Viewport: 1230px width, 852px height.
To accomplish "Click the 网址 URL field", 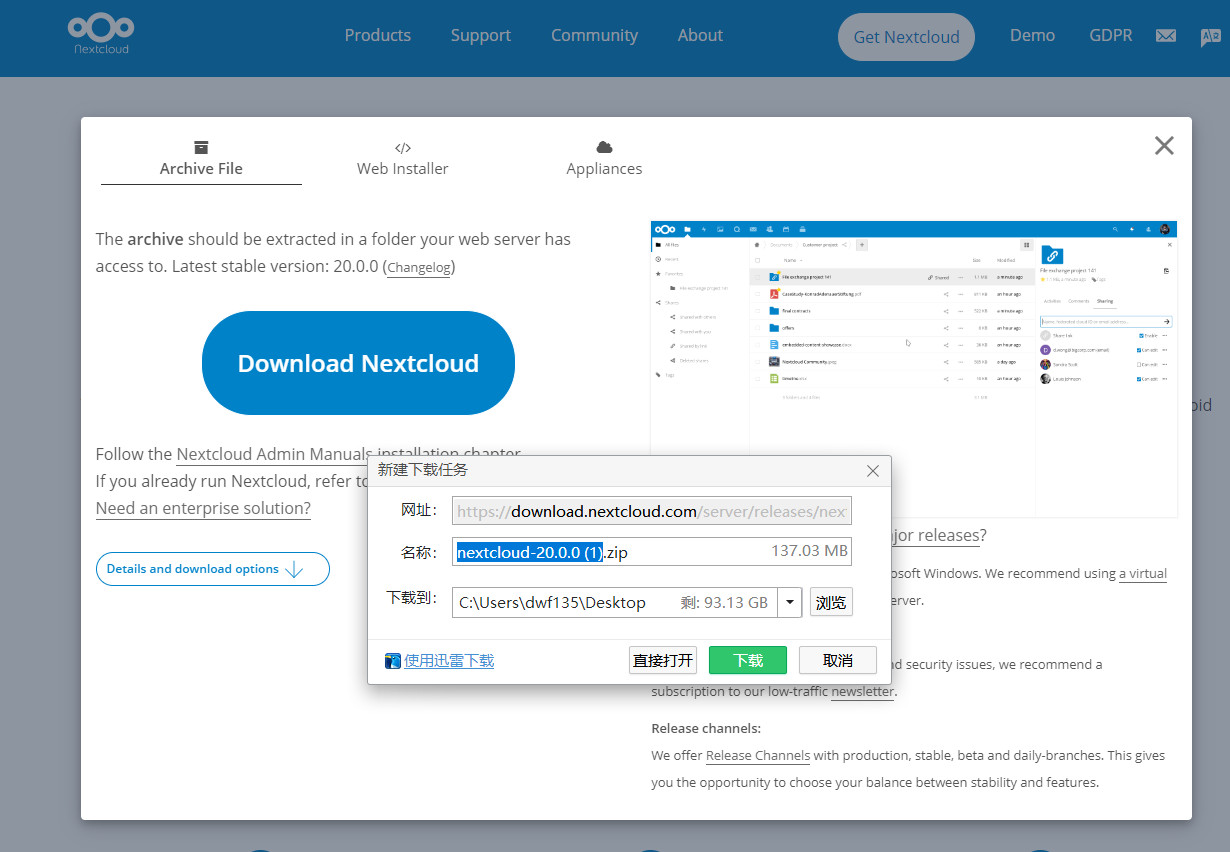I will click(x=652, y=511).
